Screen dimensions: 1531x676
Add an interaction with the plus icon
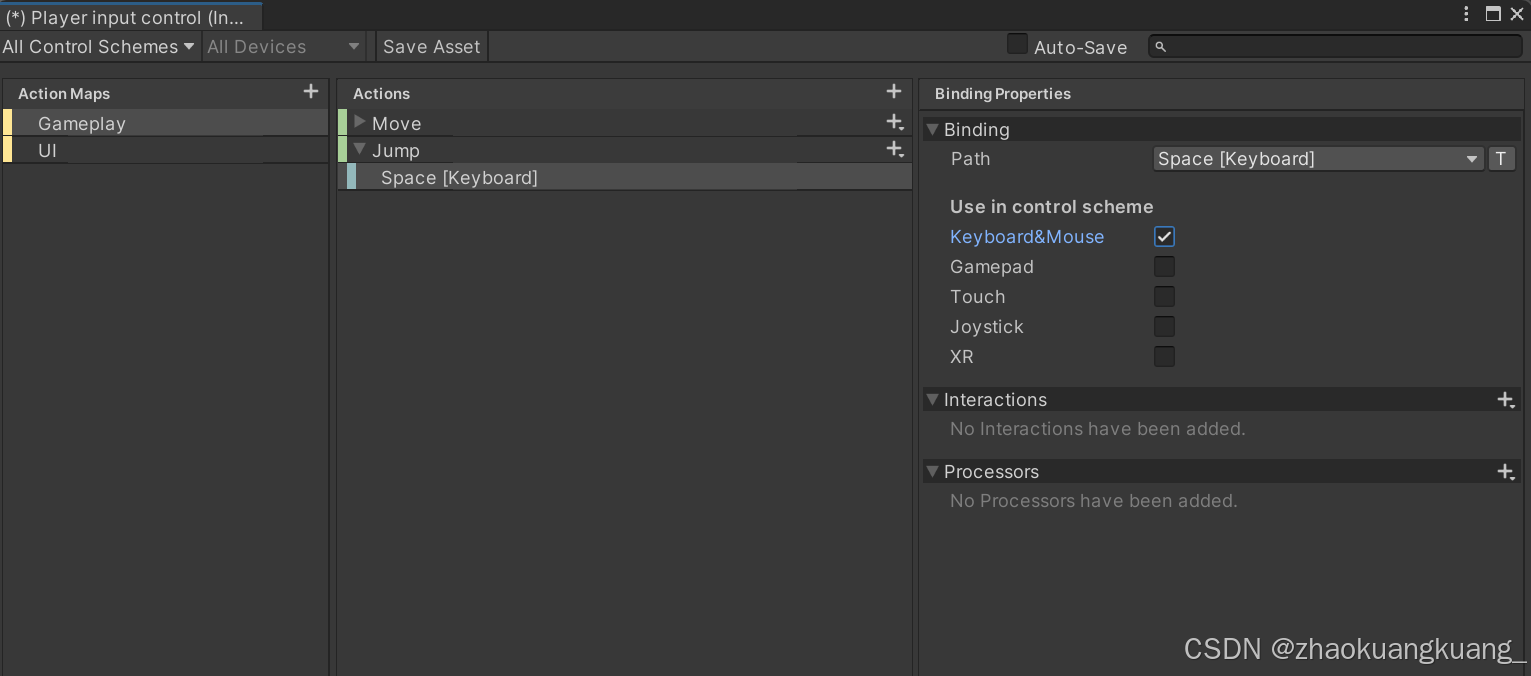coord(1506,400)
